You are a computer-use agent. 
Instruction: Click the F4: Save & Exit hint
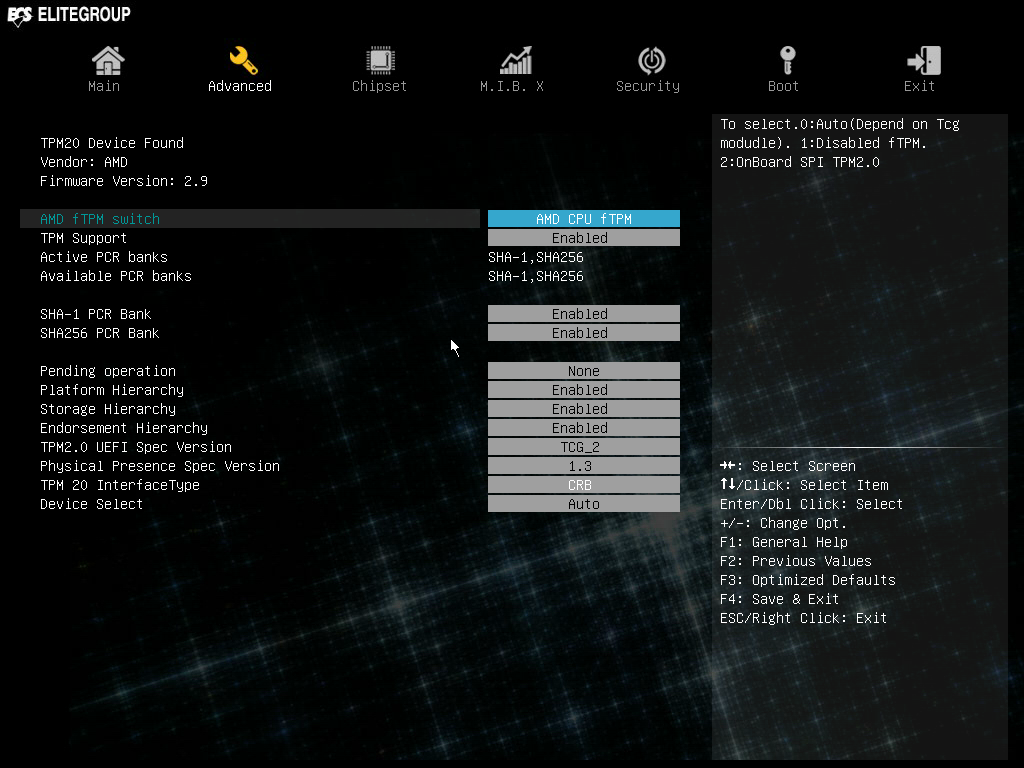(779, 599)
